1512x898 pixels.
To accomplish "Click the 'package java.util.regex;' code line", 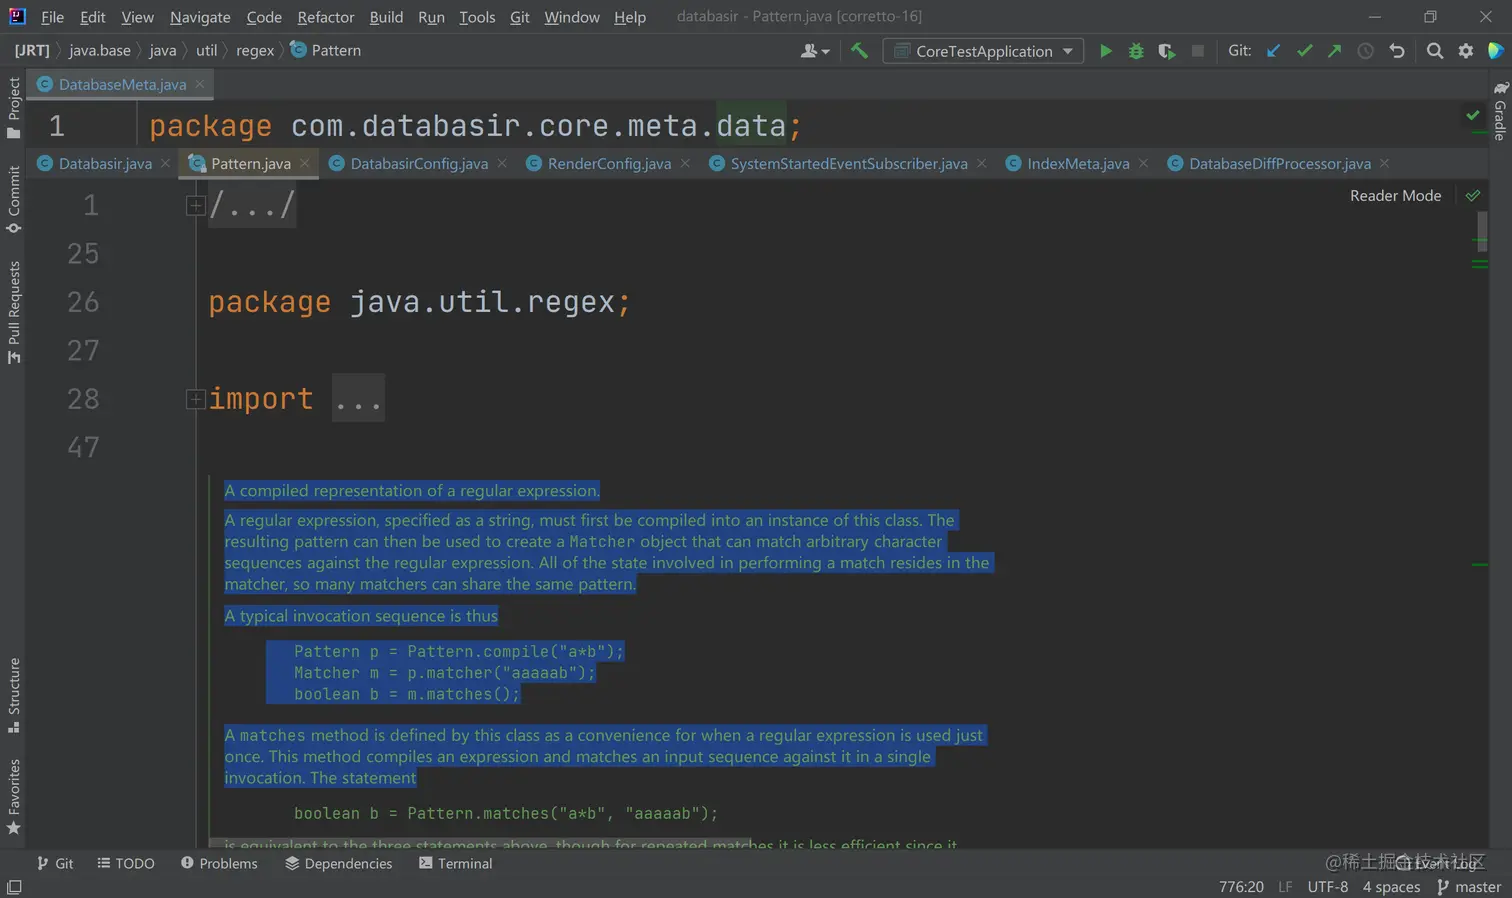I will (419, 302).
